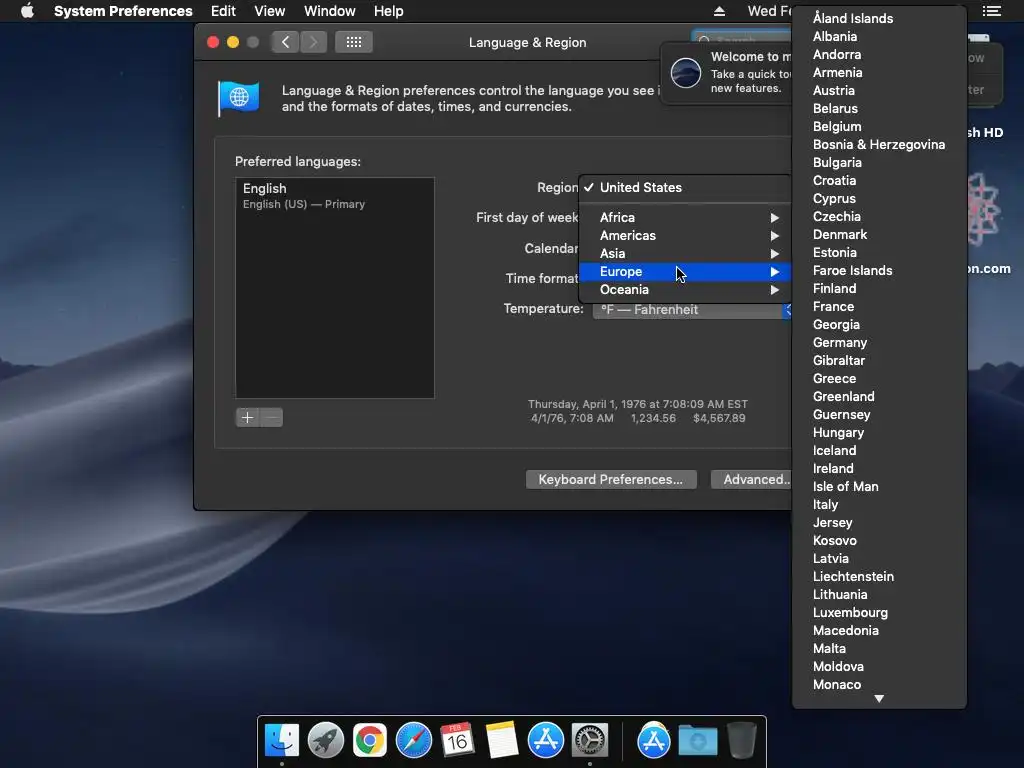Choose Denmark from the country list
1024x768 pixels.
click(879, 235)
